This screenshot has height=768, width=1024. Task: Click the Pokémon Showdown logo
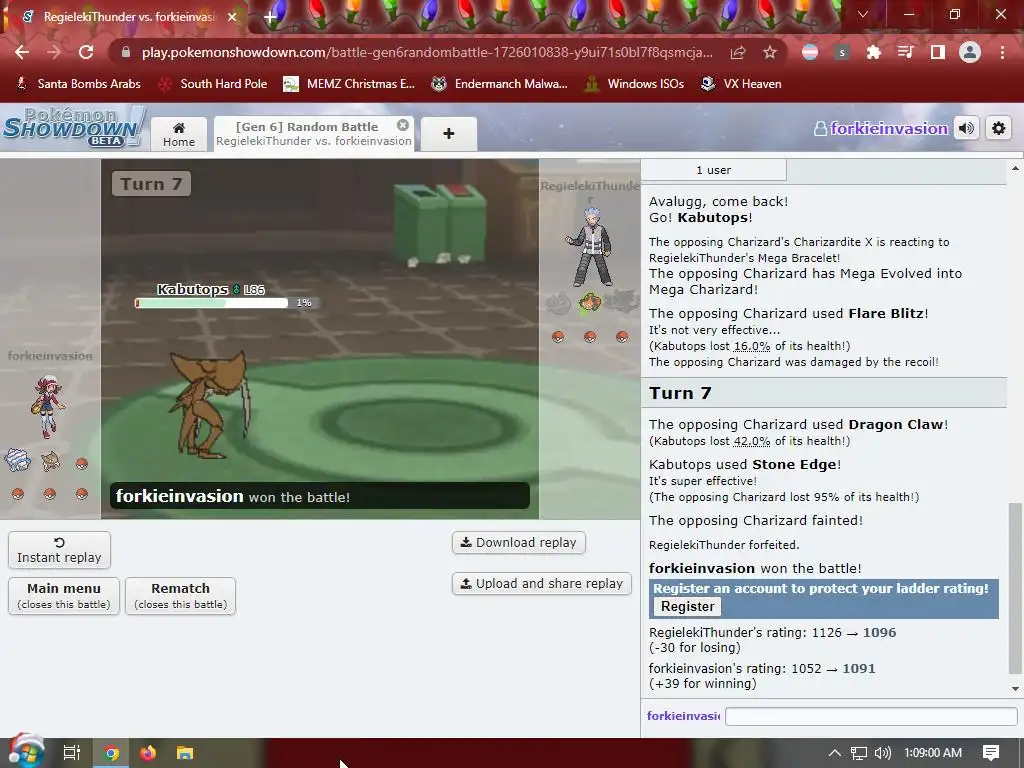[74, 127]
